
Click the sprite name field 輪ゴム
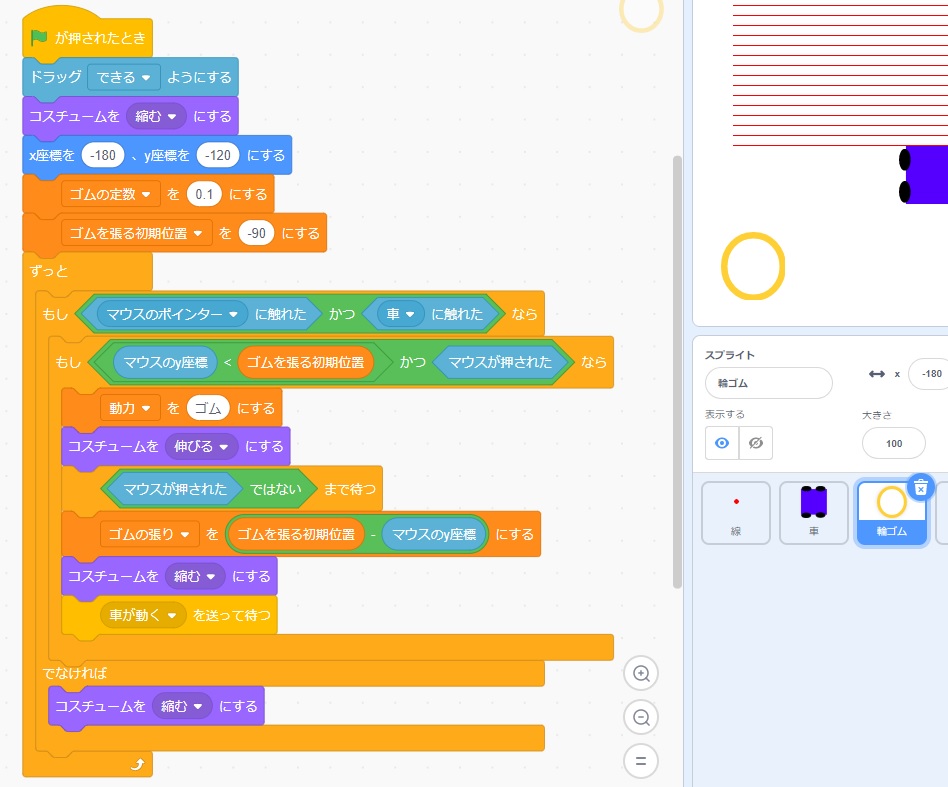[x=768, y=383]
